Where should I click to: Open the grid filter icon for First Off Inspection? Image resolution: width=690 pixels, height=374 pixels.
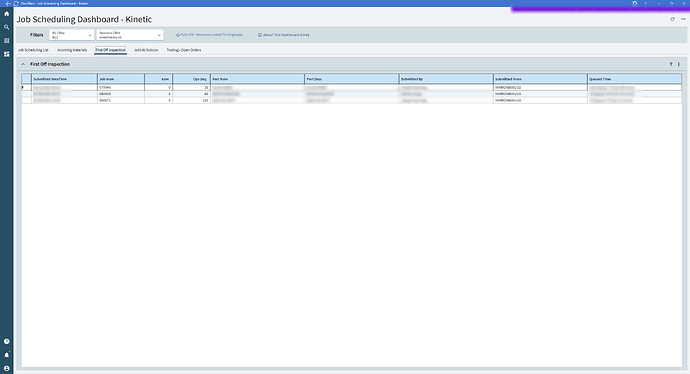click(671, 64)
